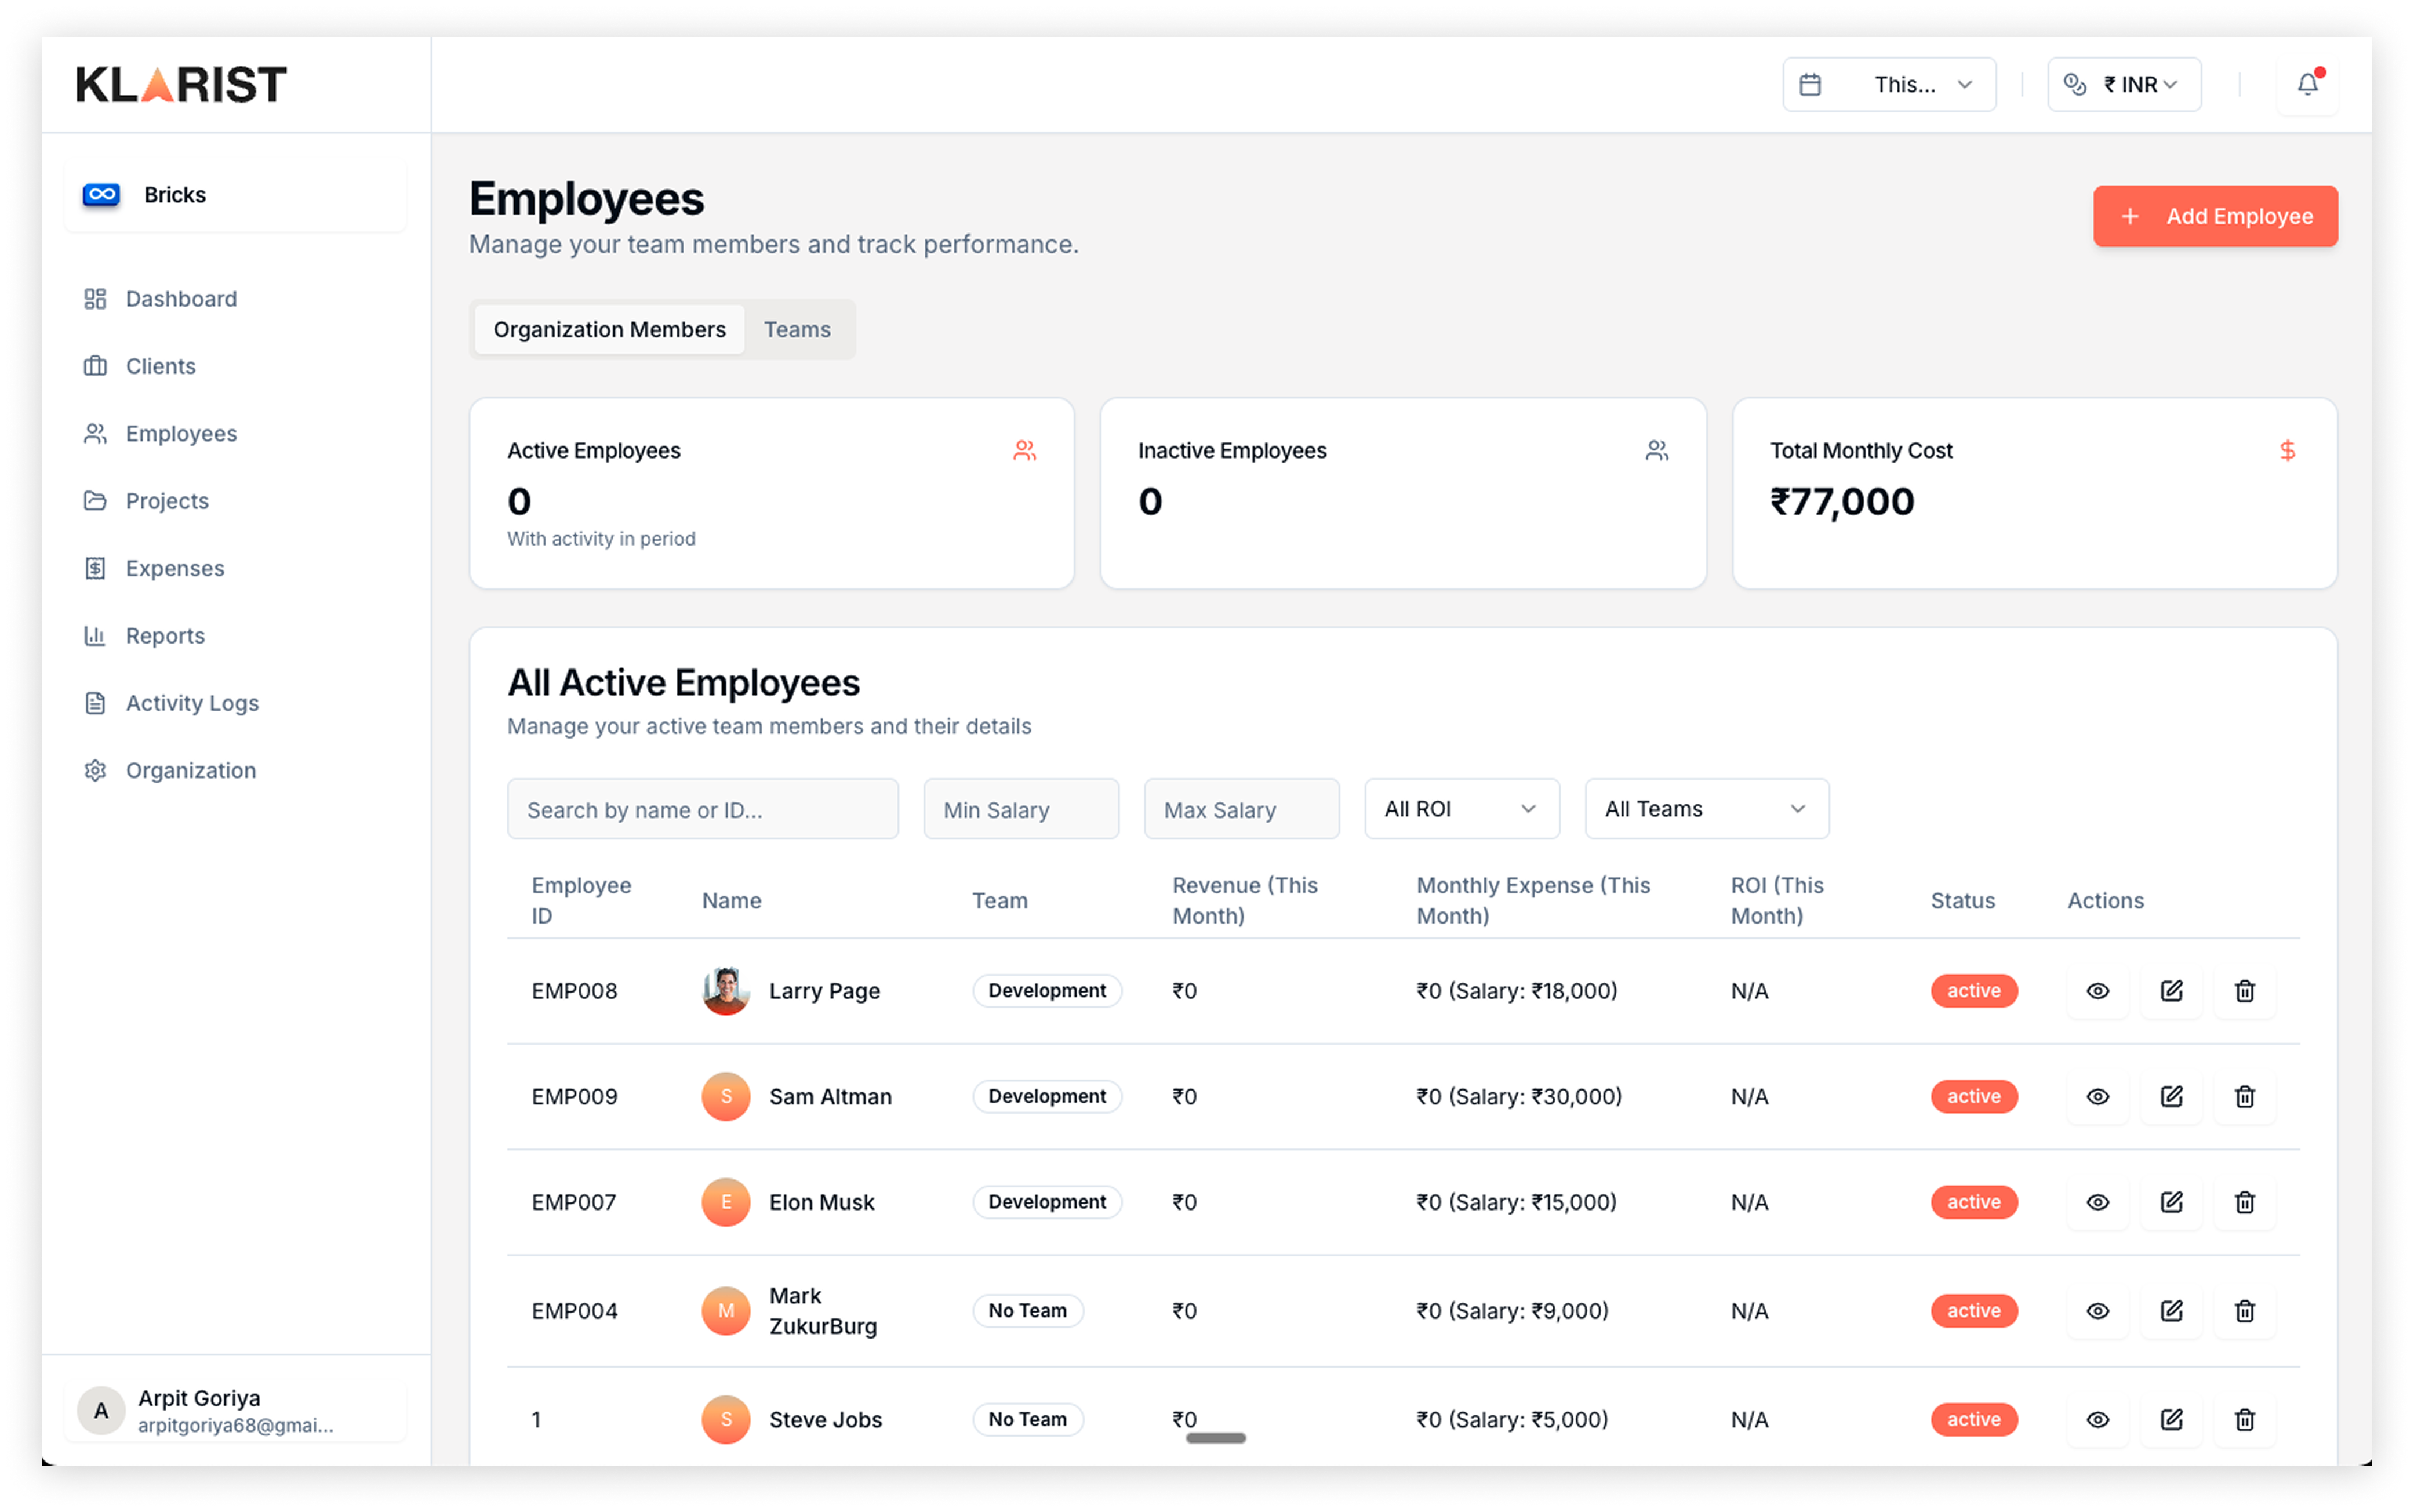Click the Active Employees people icon
The image size is (2414, 1512).
(x=1024, y=451)
